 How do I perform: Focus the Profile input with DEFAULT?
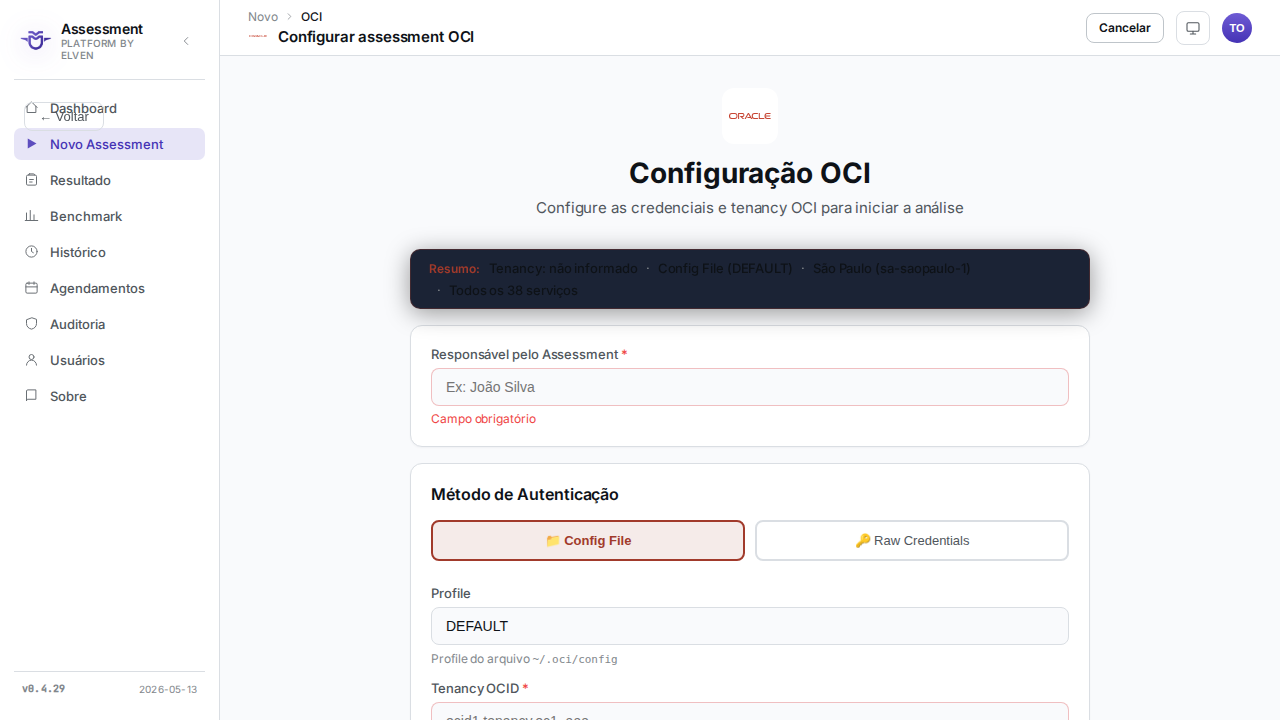750,626
